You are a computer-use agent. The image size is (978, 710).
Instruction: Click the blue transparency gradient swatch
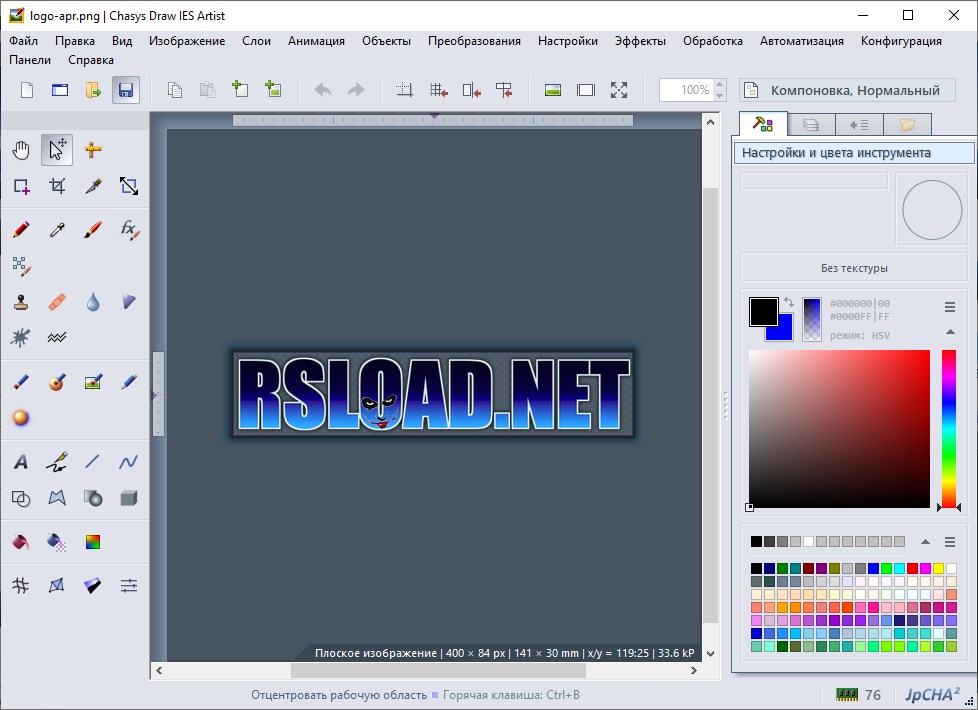pos(811,319)
